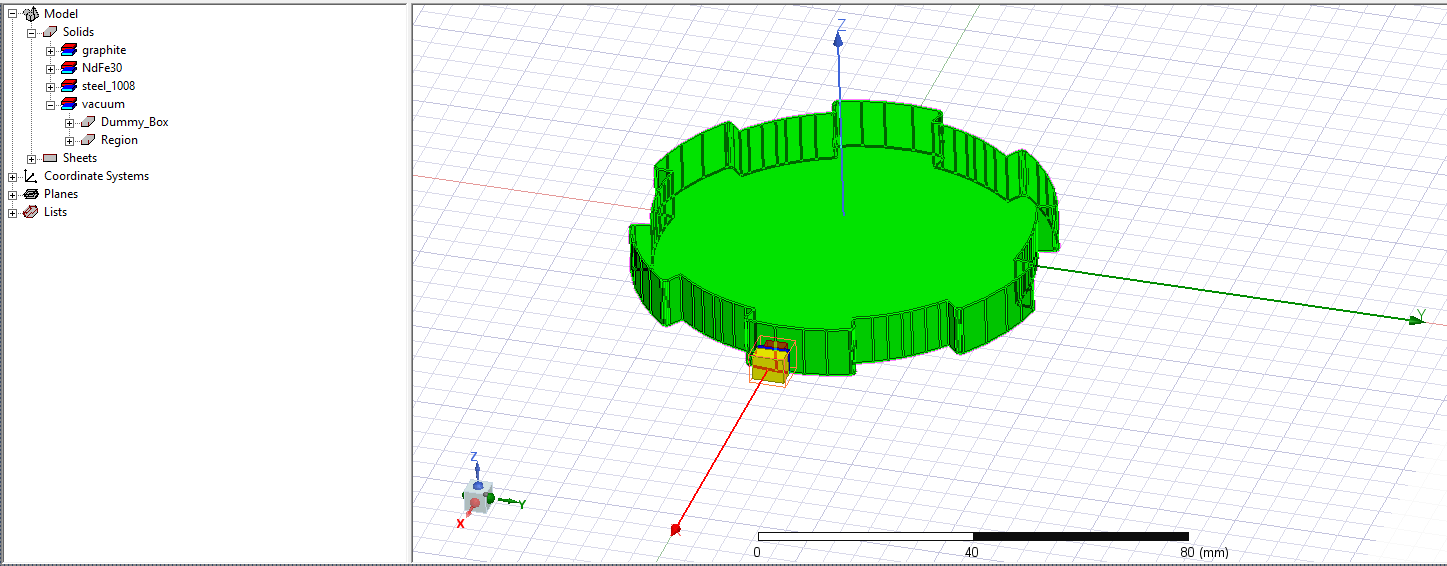Expand the Planes branch
The width and height of the screenshot is (1447, 566).
point(13,194)
